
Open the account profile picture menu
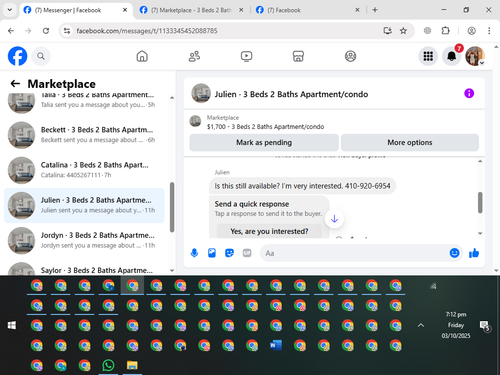click(x=475, y=56)
